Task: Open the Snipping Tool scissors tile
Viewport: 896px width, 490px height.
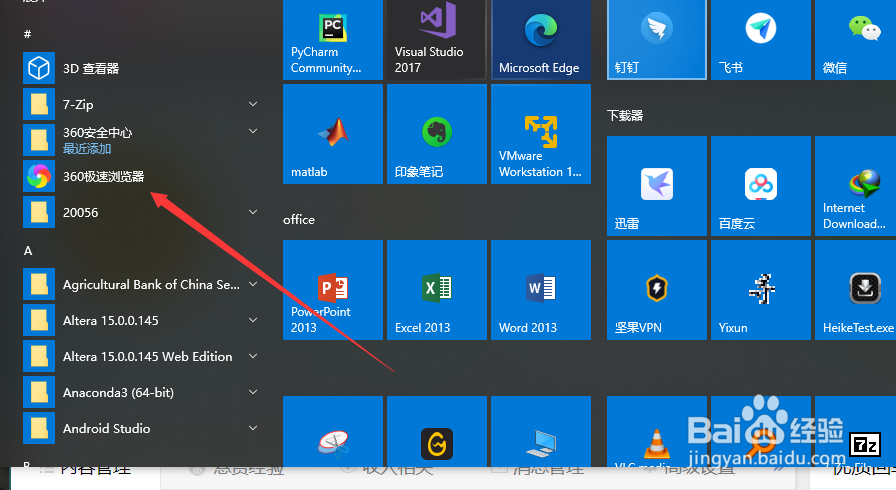Action: (333, 431)
